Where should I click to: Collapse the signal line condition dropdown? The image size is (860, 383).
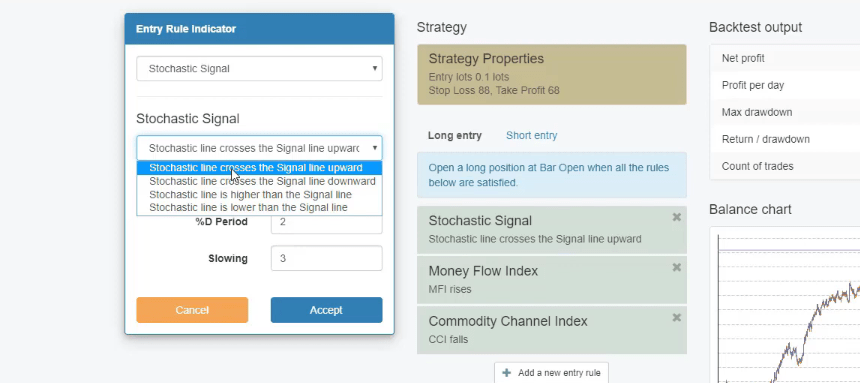tap(259, 148)
